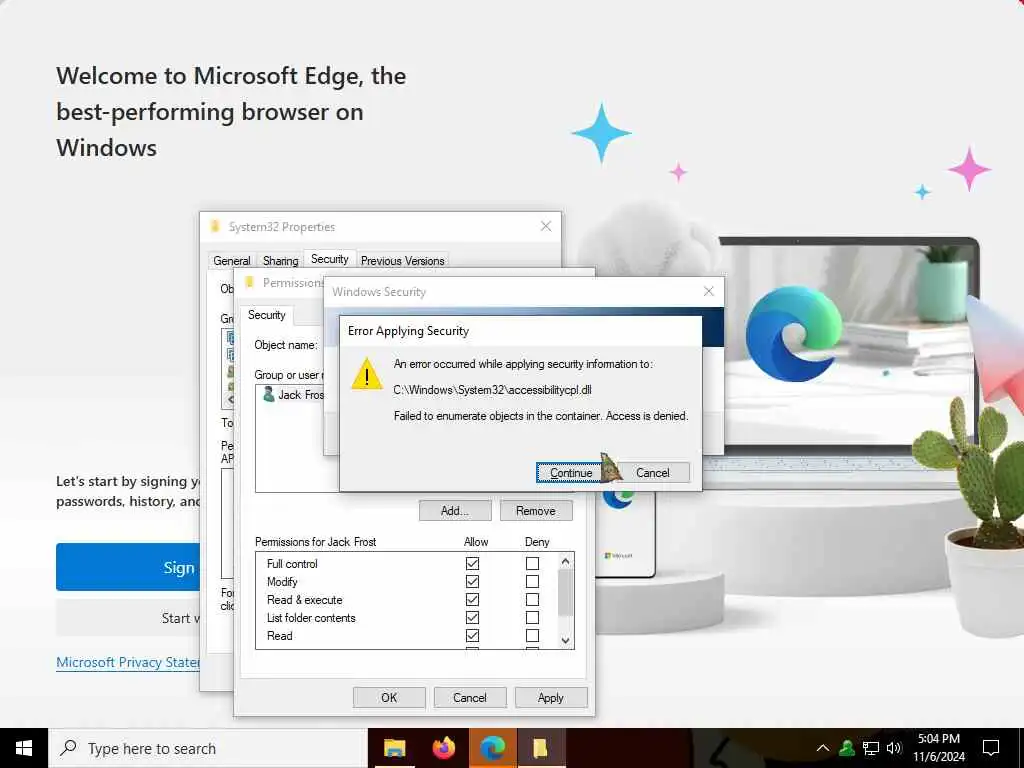This screenshot has height=768, width=1024.
Task: Toggle Allow checkbox for List folder contents
Action: click(x=472, y=617)
